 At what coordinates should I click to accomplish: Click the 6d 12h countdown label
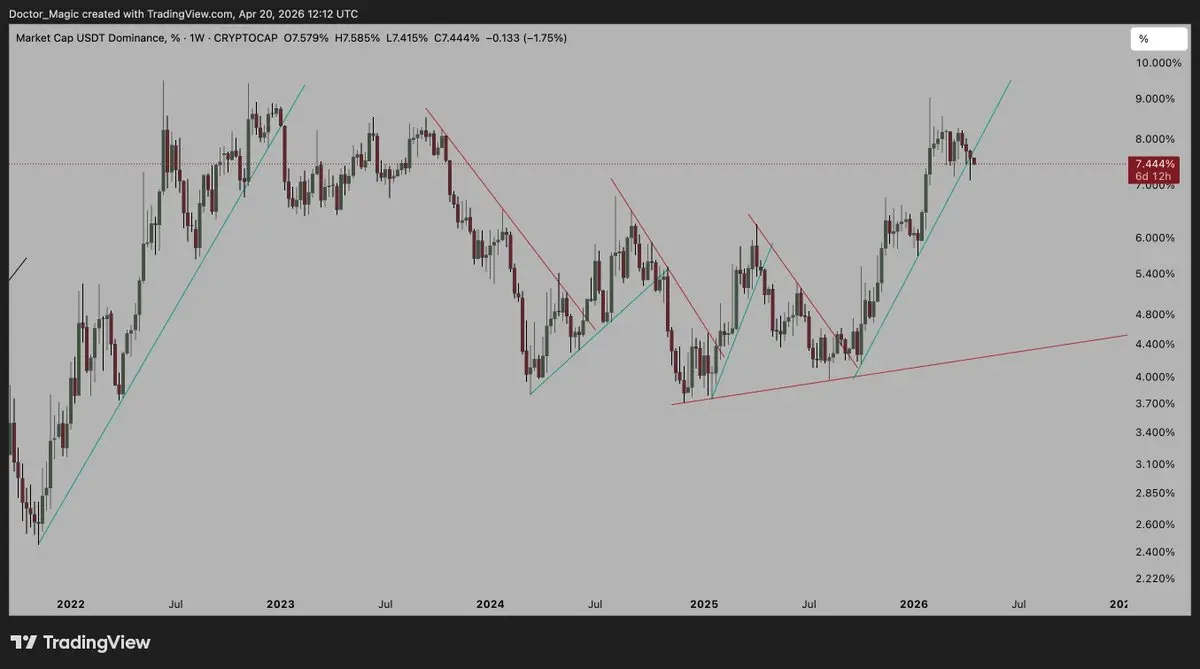click(1155, 177)
